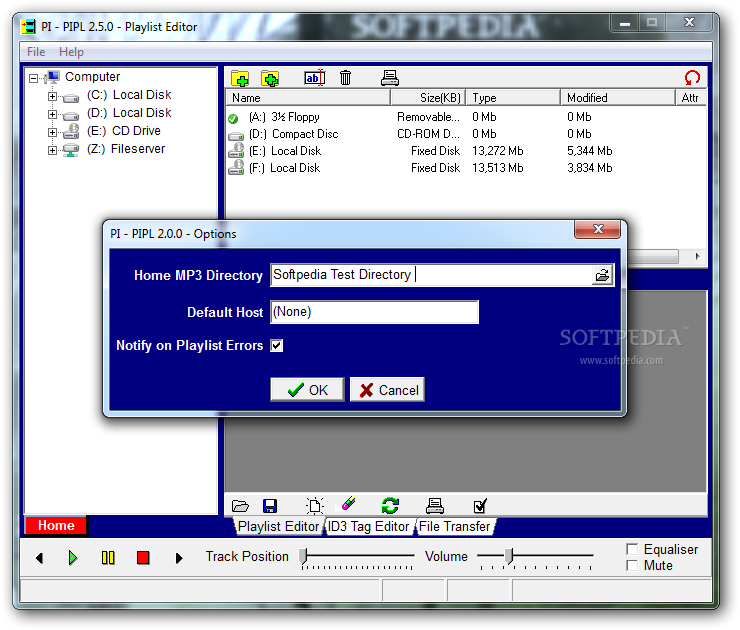Click the (E:) Local Disk drive icon in list
This screenshot has width=740, height=630.
click(236, 151)
